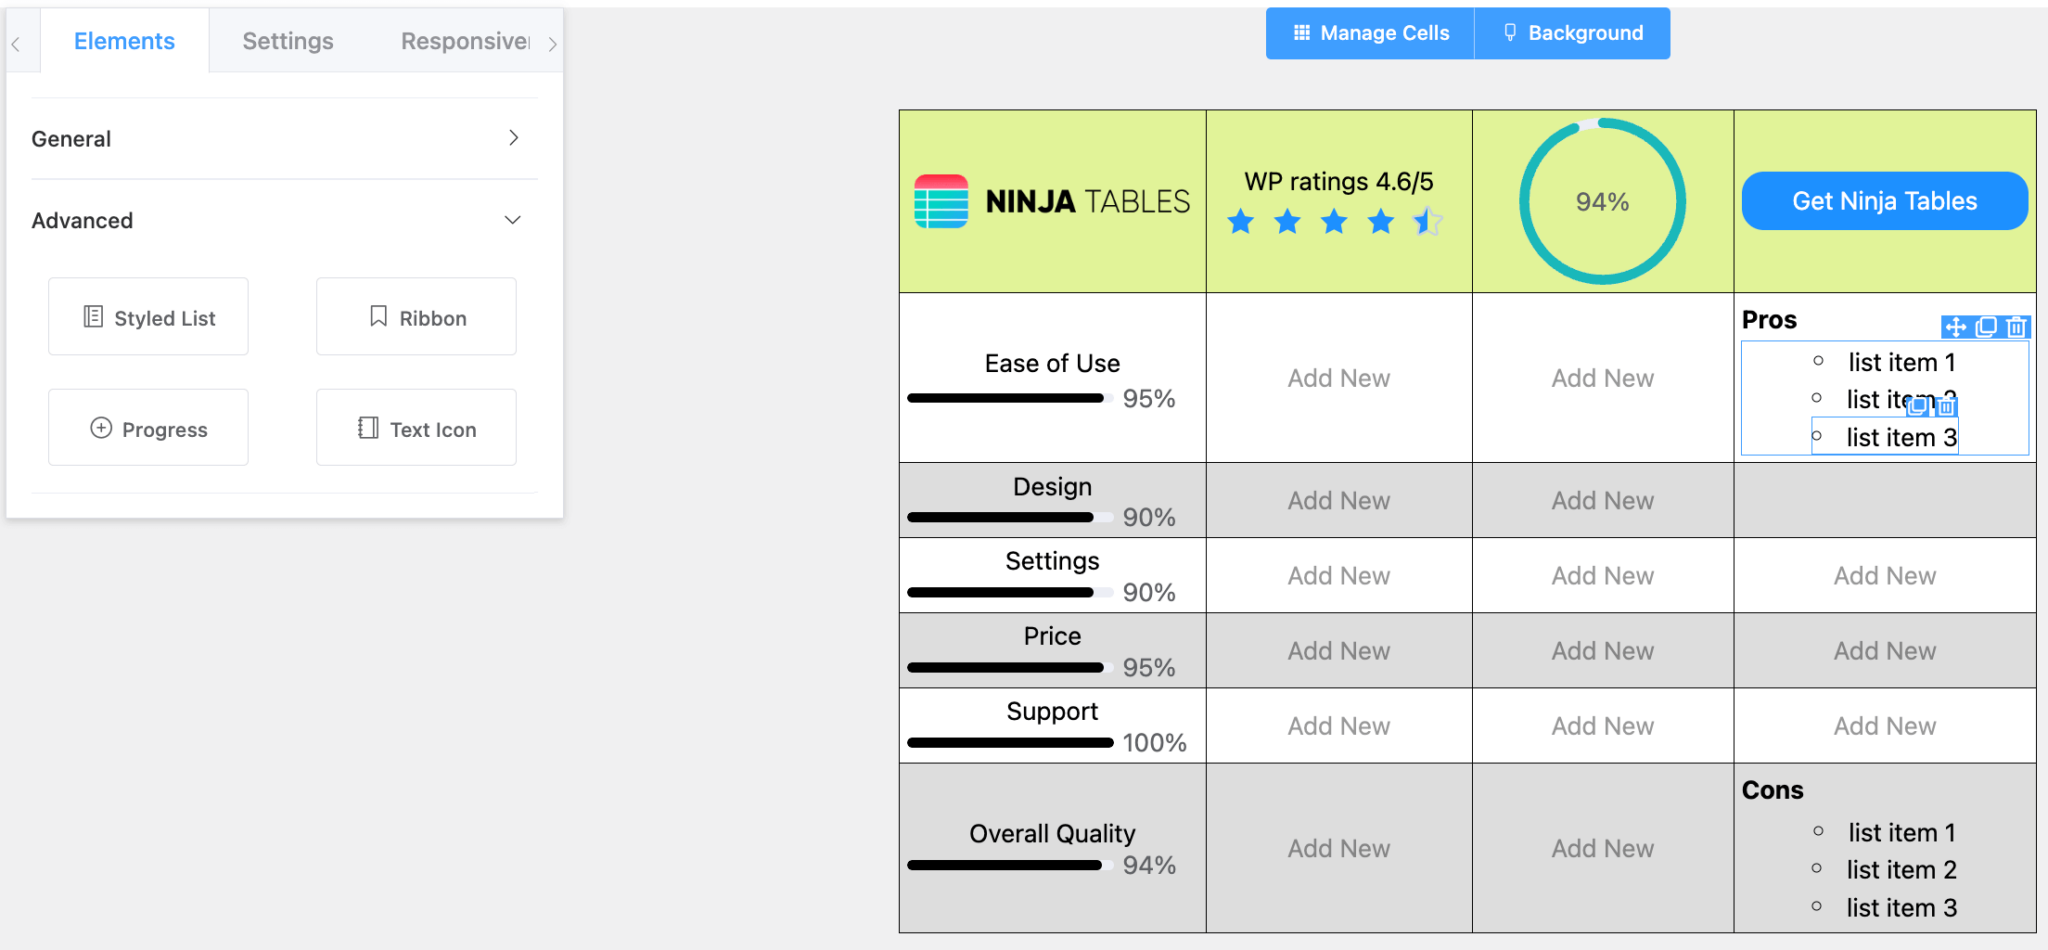This screenshot has height=950, width=2048.
Task: Click the right arrow to reveal more tabs
Action: pyautogui.click(x=553, y=43)
